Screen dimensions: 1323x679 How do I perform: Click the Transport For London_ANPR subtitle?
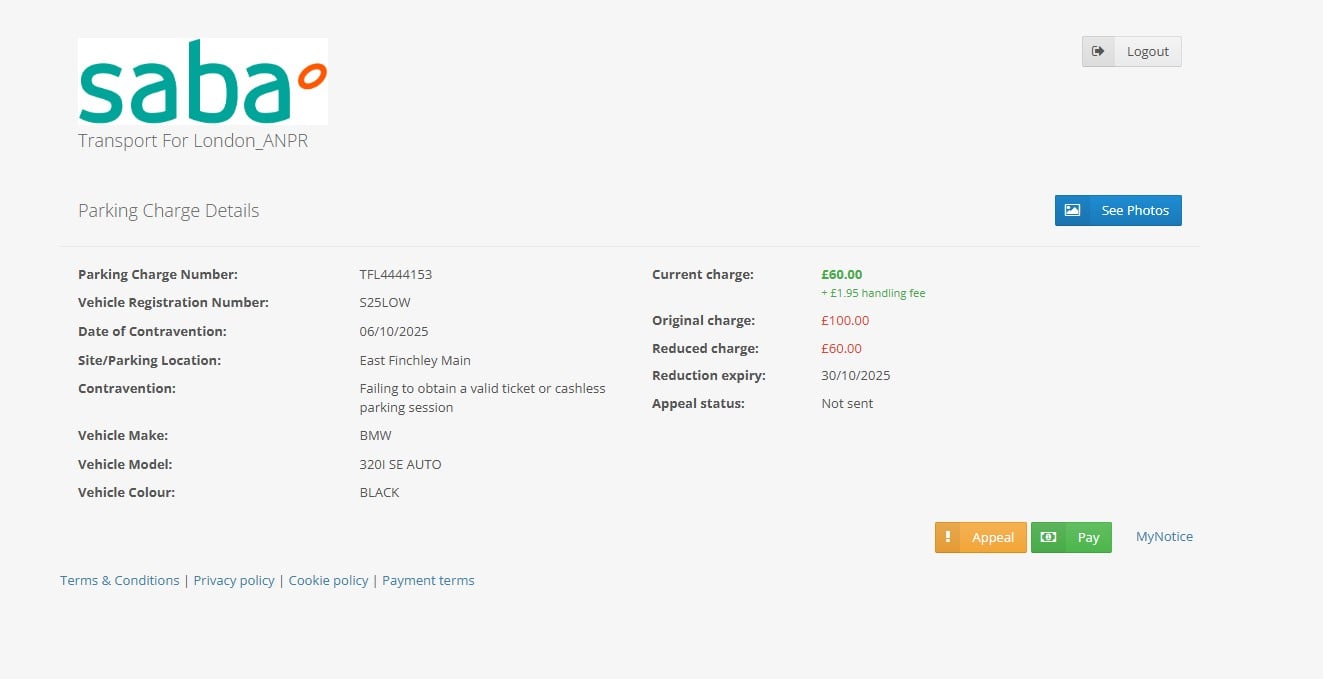(193, 141)
